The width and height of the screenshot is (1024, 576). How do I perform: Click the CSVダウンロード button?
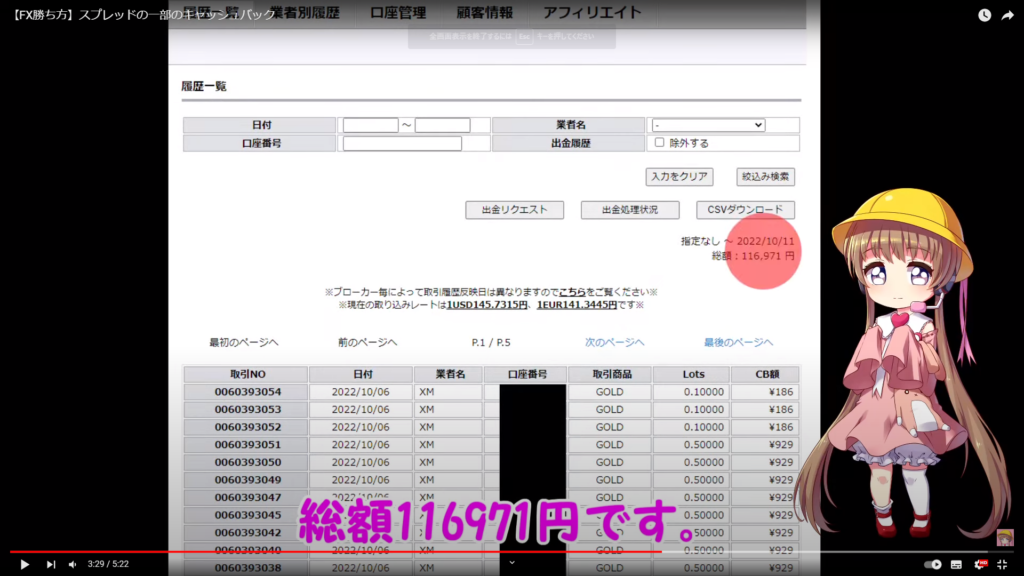coord(745,210)
